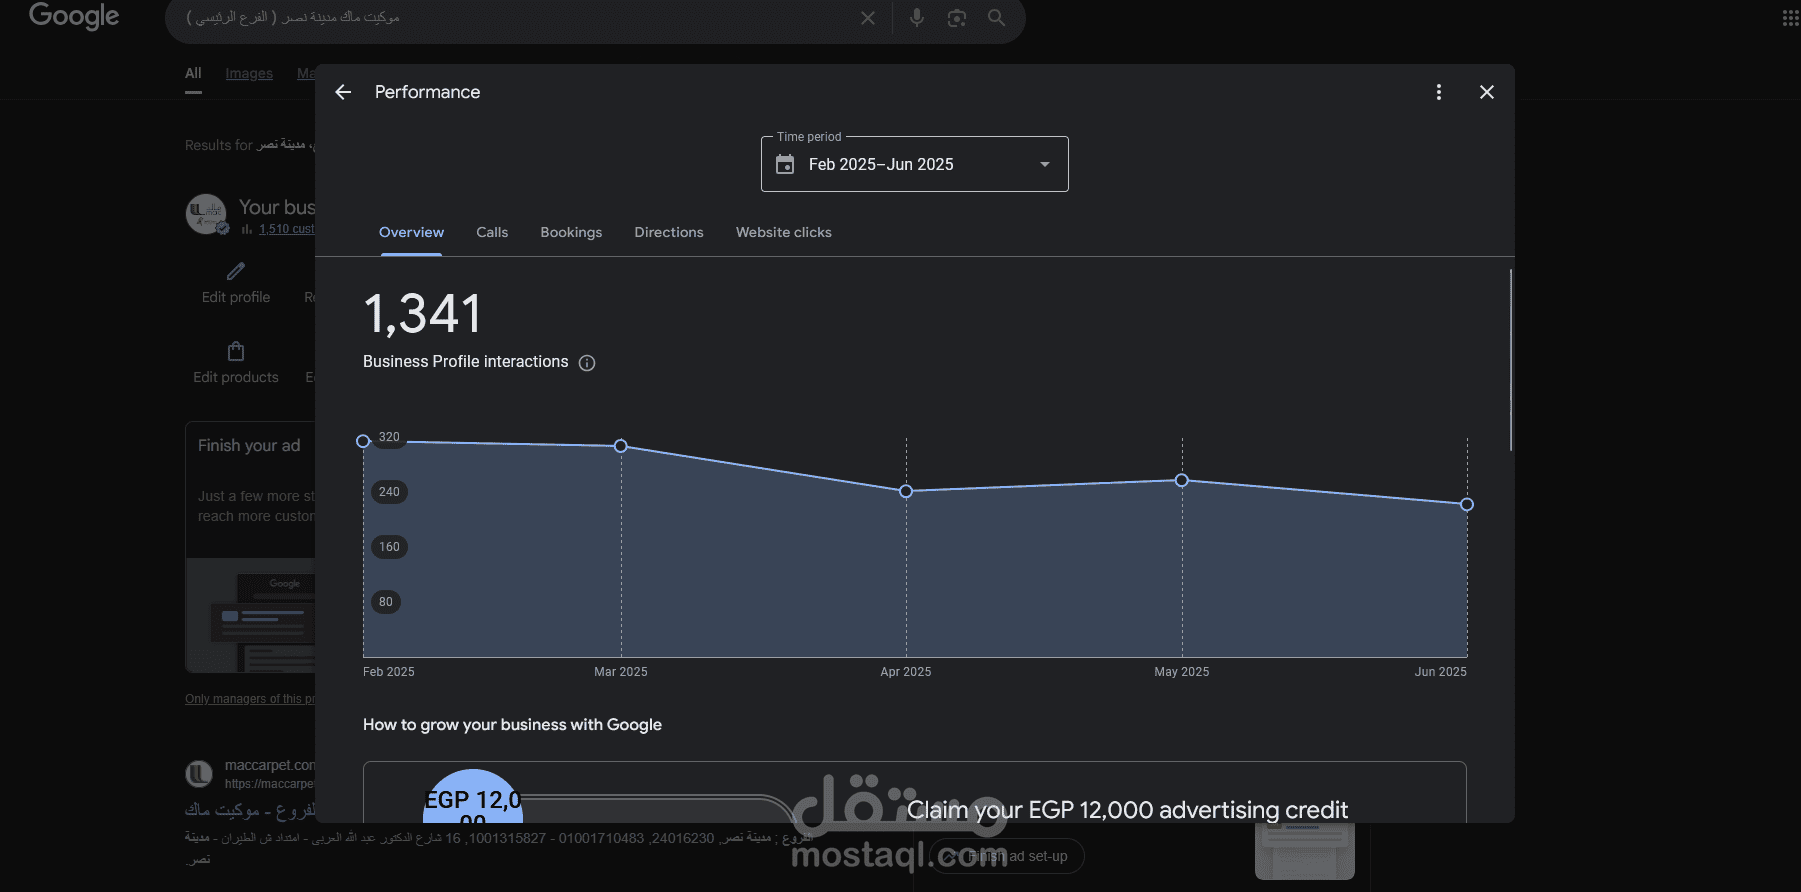This screenshot has height=892, width=1801.
Task: Clear the Google search box
Action: (868, 18)
